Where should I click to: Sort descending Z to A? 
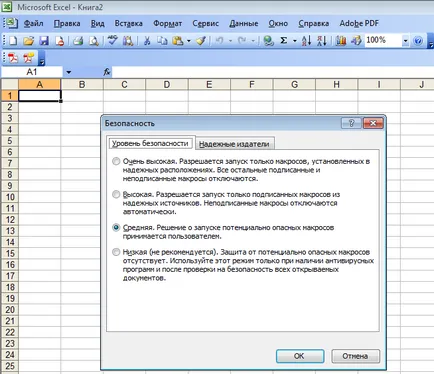[x=322, y=41]
